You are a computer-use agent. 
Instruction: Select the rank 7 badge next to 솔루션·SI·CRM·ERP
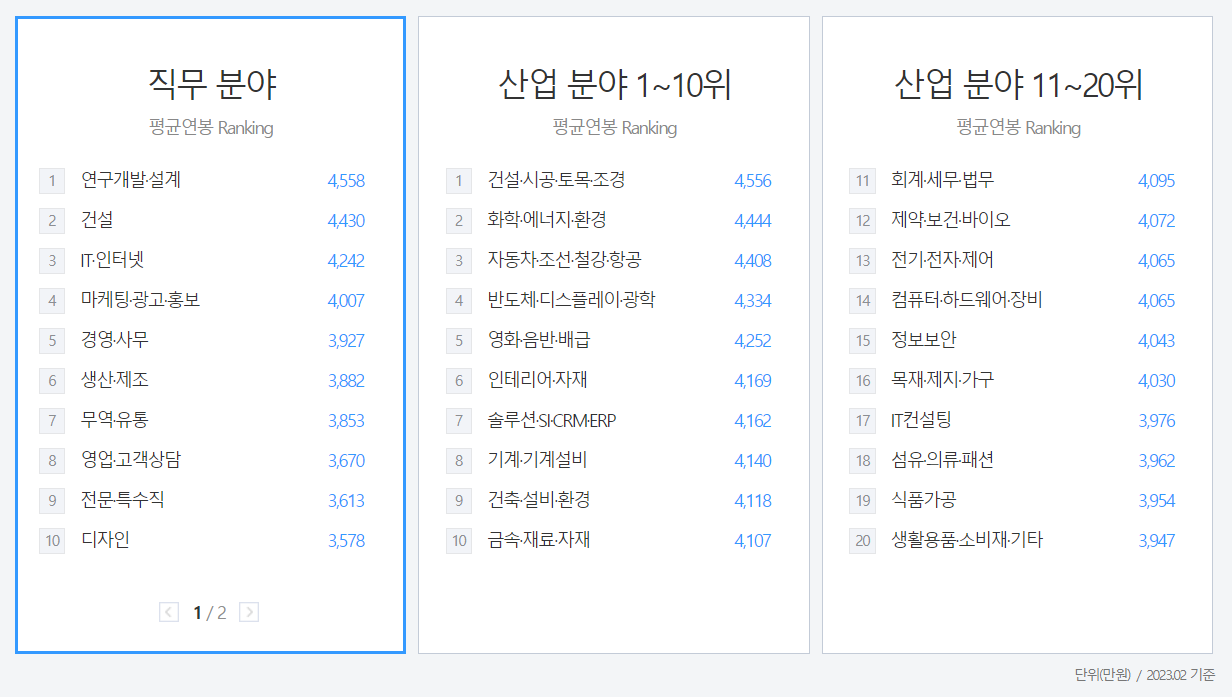tap(458, 420)
